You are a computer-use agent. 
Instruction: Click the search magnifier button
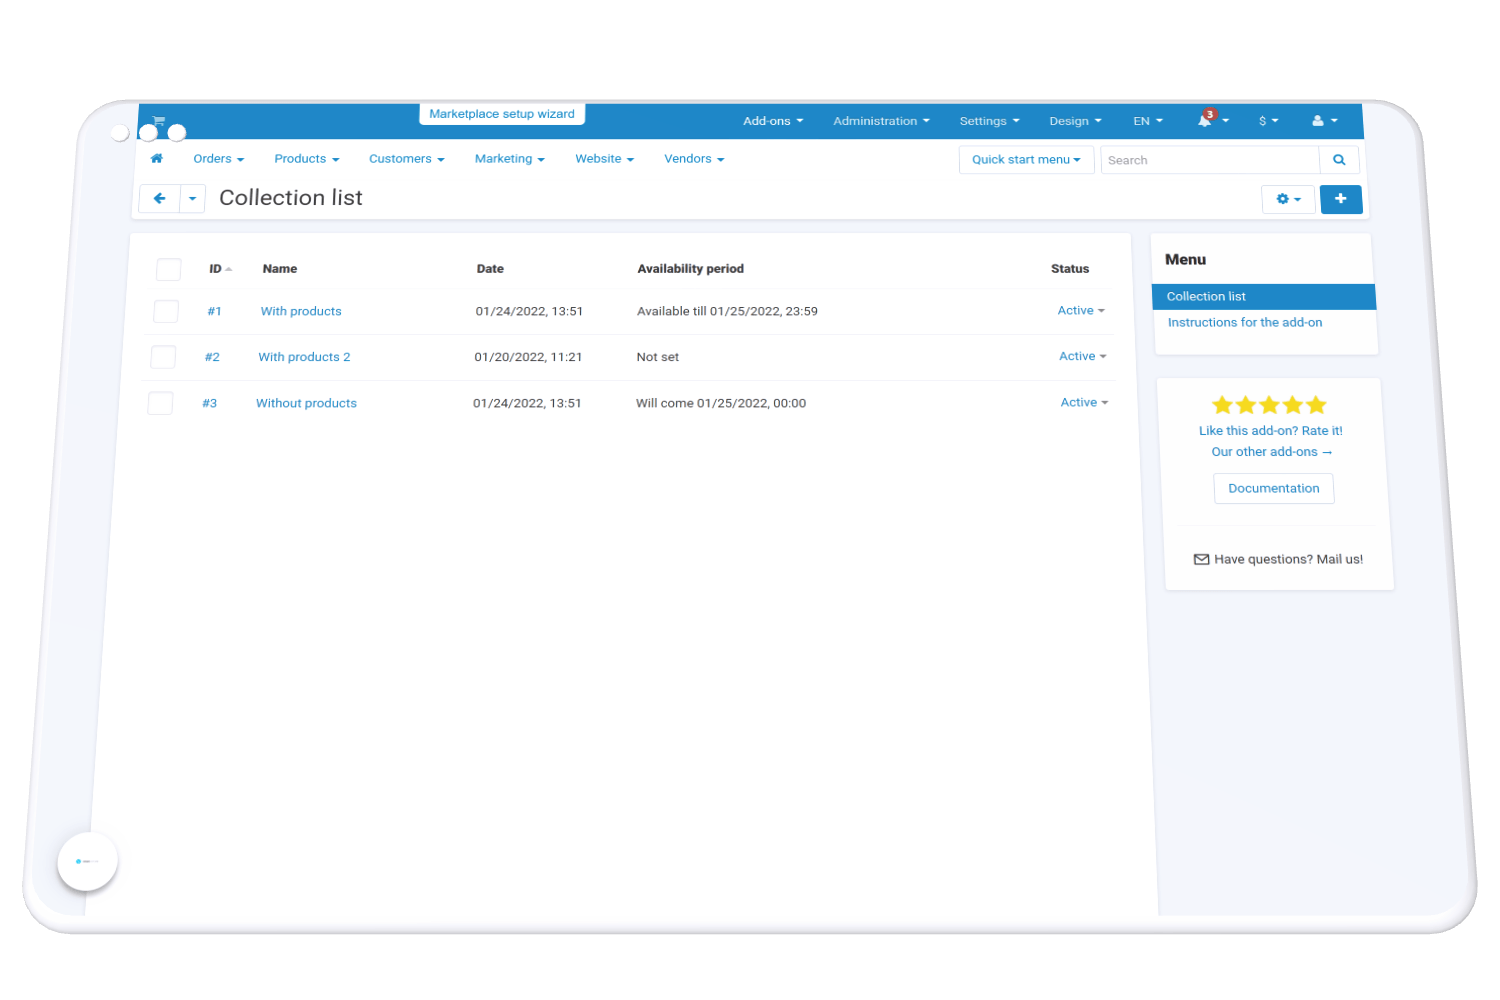tap(1339, 160)
